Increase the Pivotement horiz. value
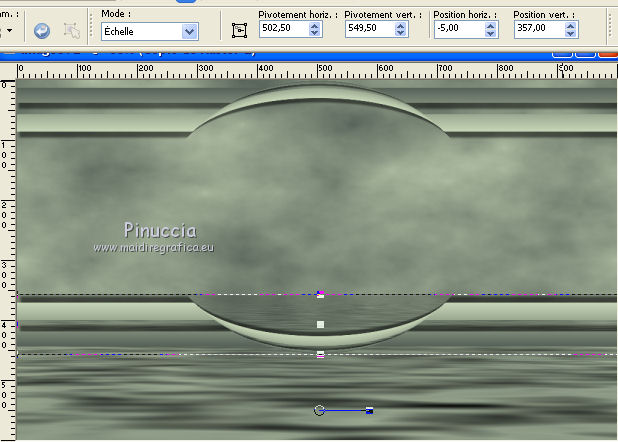The image size is (618, 442). [315, 25]
